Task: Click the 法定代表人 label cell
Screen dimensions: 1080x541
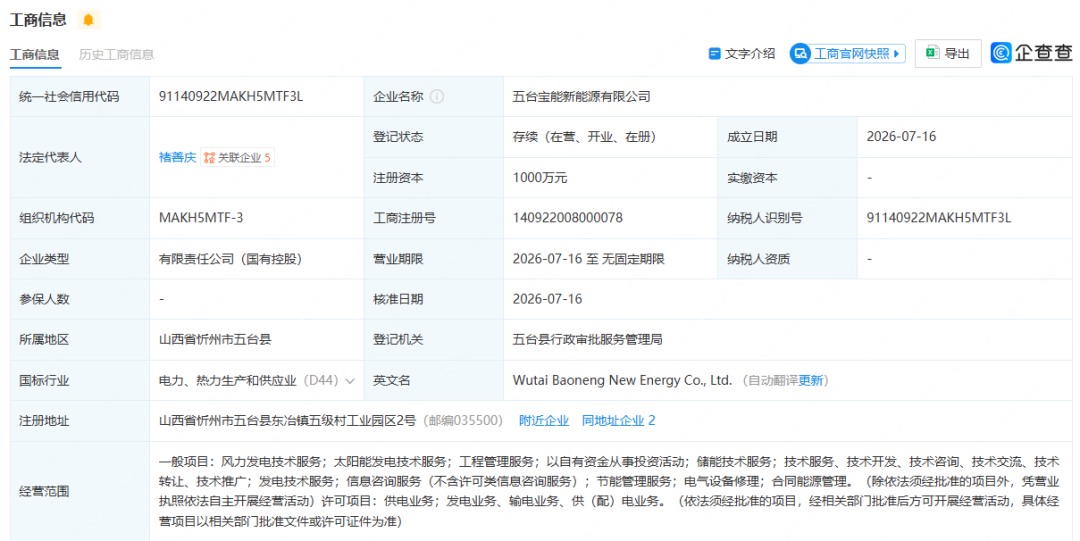Action: pyautogui.click(x=80, y=157)
